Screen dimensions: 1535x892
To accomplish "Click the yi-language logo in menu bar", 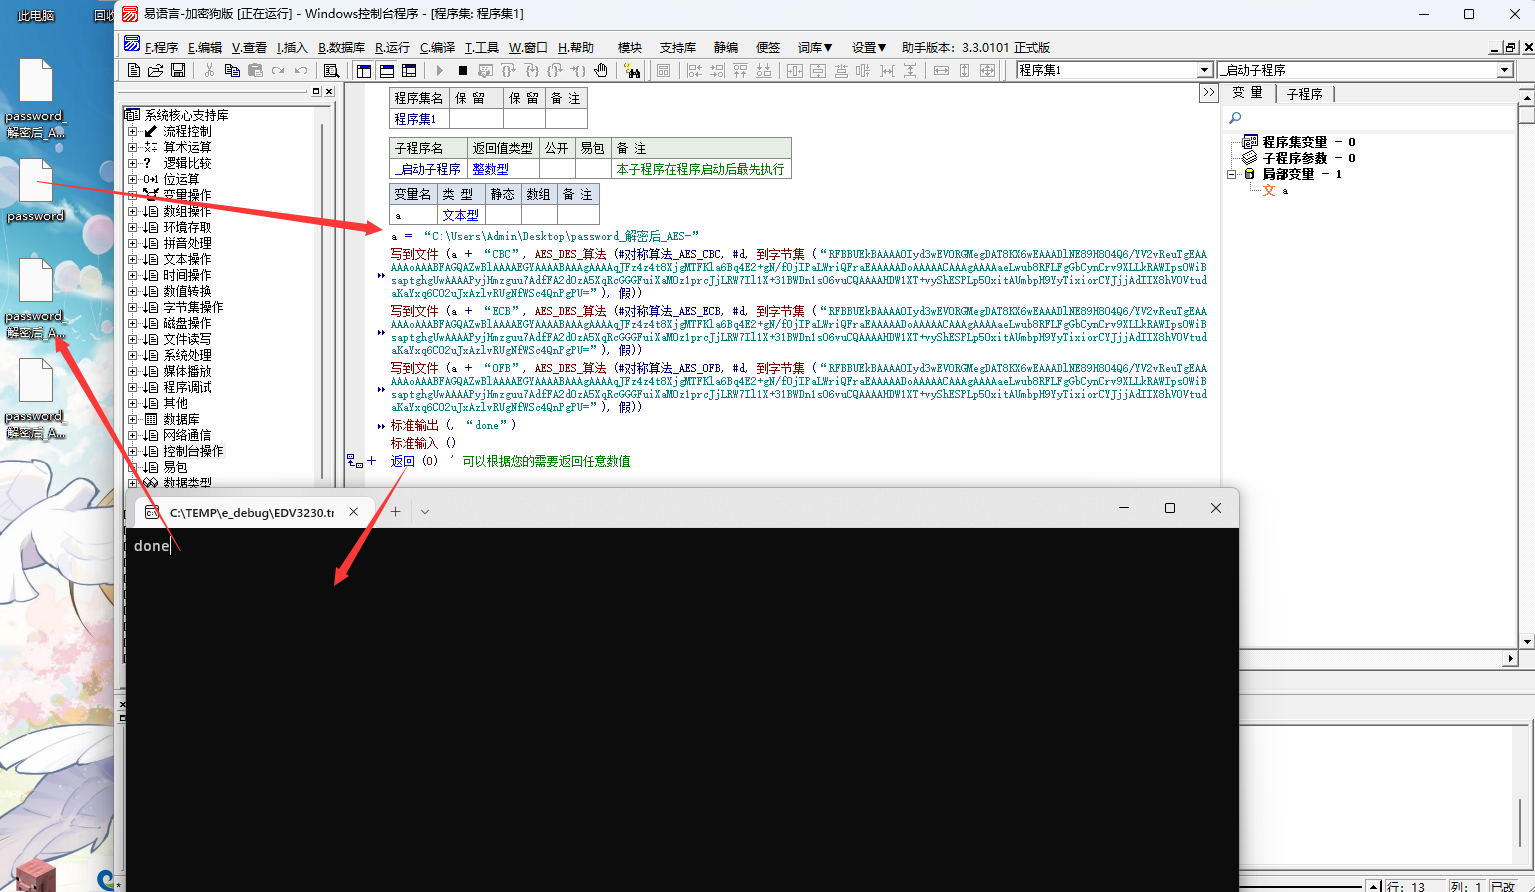I will pyautogui.click(x=132, y=44).
